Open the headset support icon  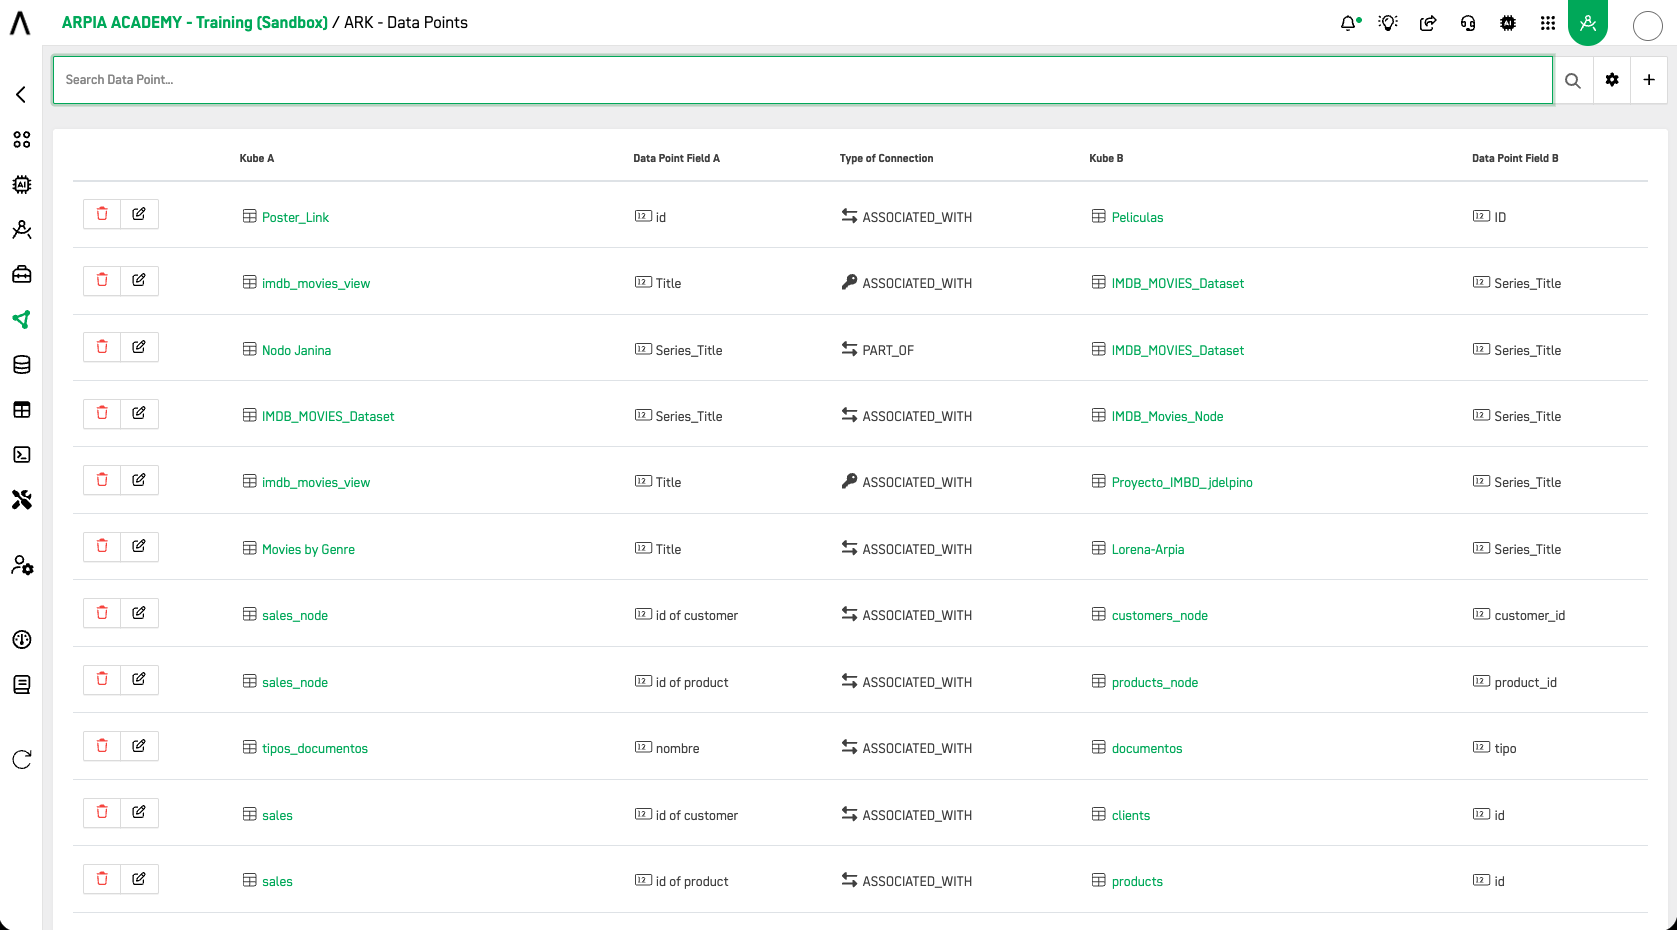1468,23
